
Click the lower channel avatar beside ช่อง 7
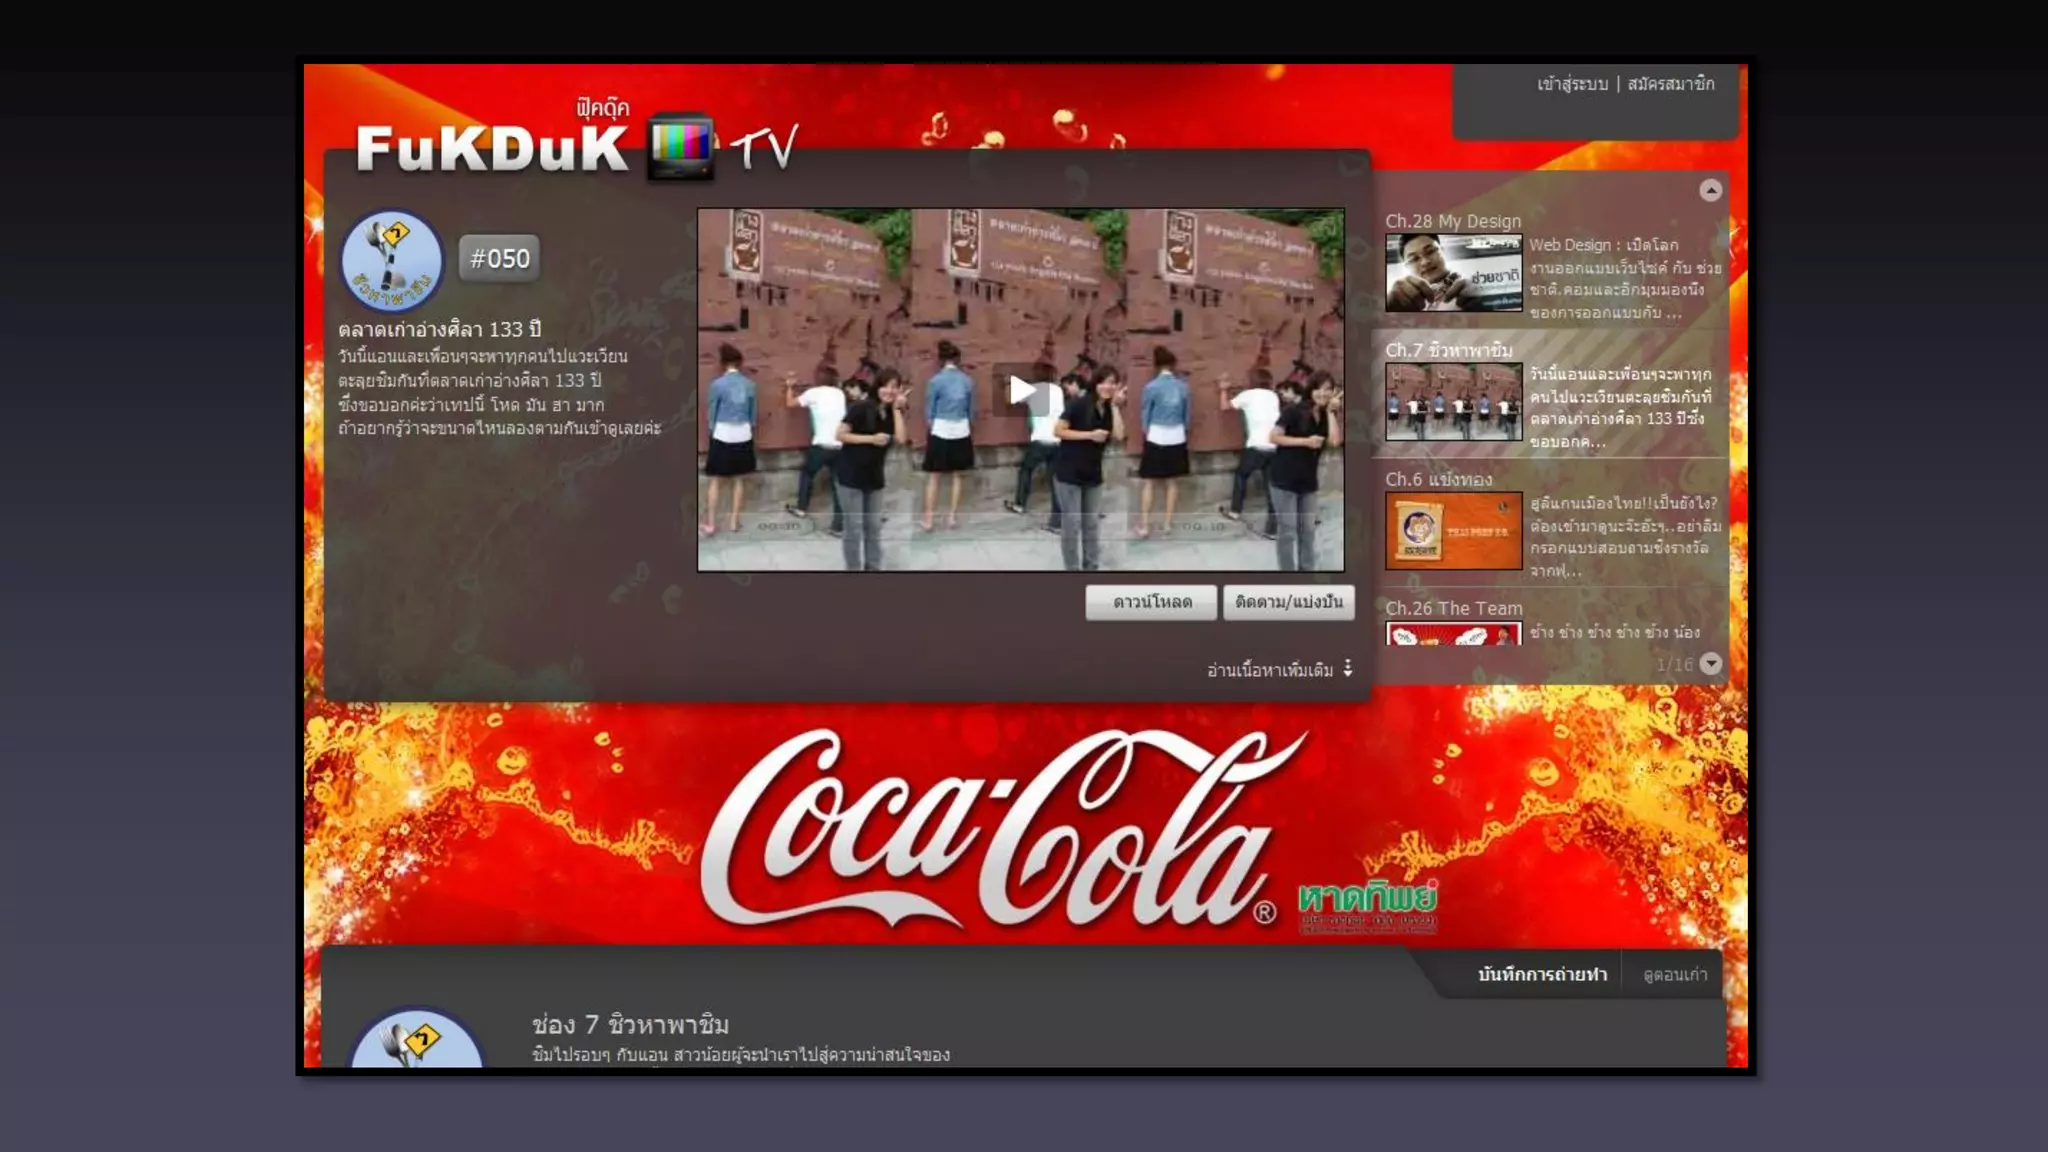pos(417,1040)
